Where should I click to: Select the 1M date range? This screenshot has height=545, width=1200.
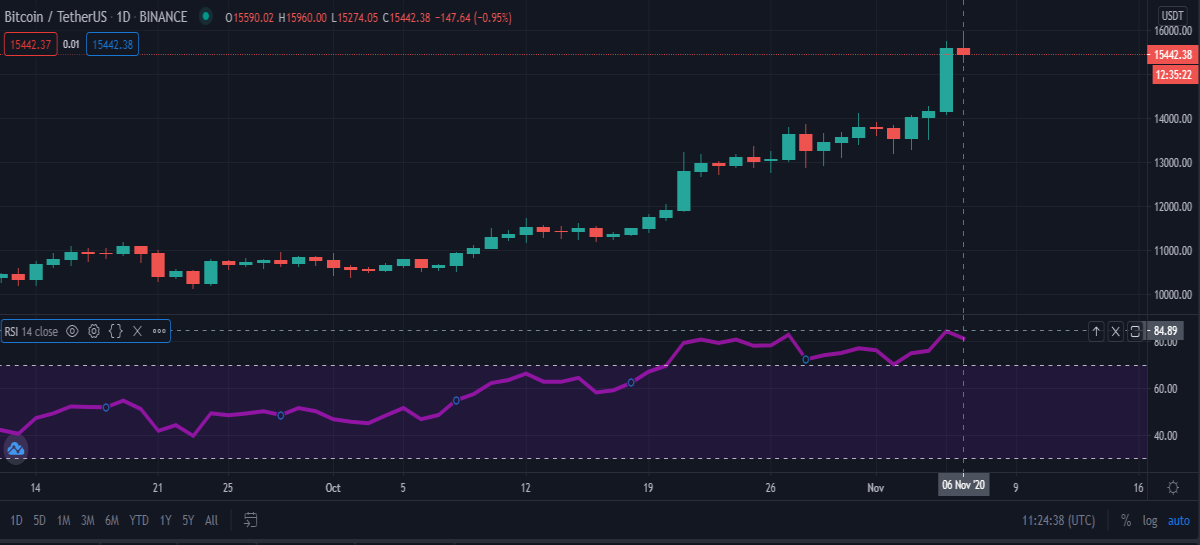pyautogui.click(x=63, y=521)
